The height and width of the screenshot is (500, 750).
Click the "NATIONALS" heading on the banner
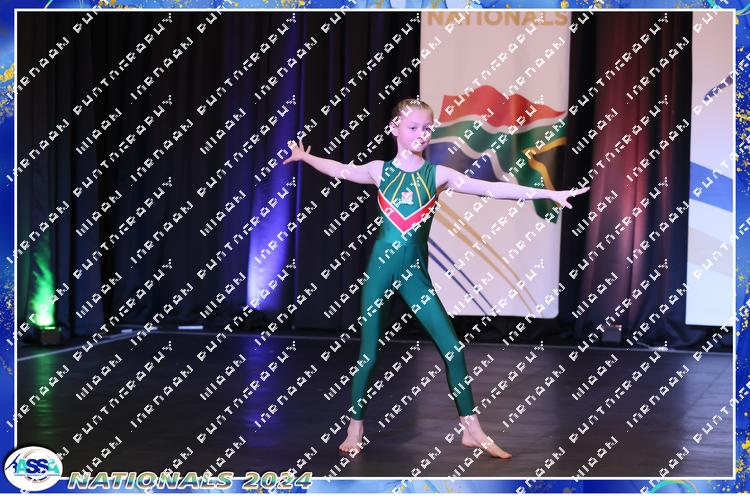[498, 19]
